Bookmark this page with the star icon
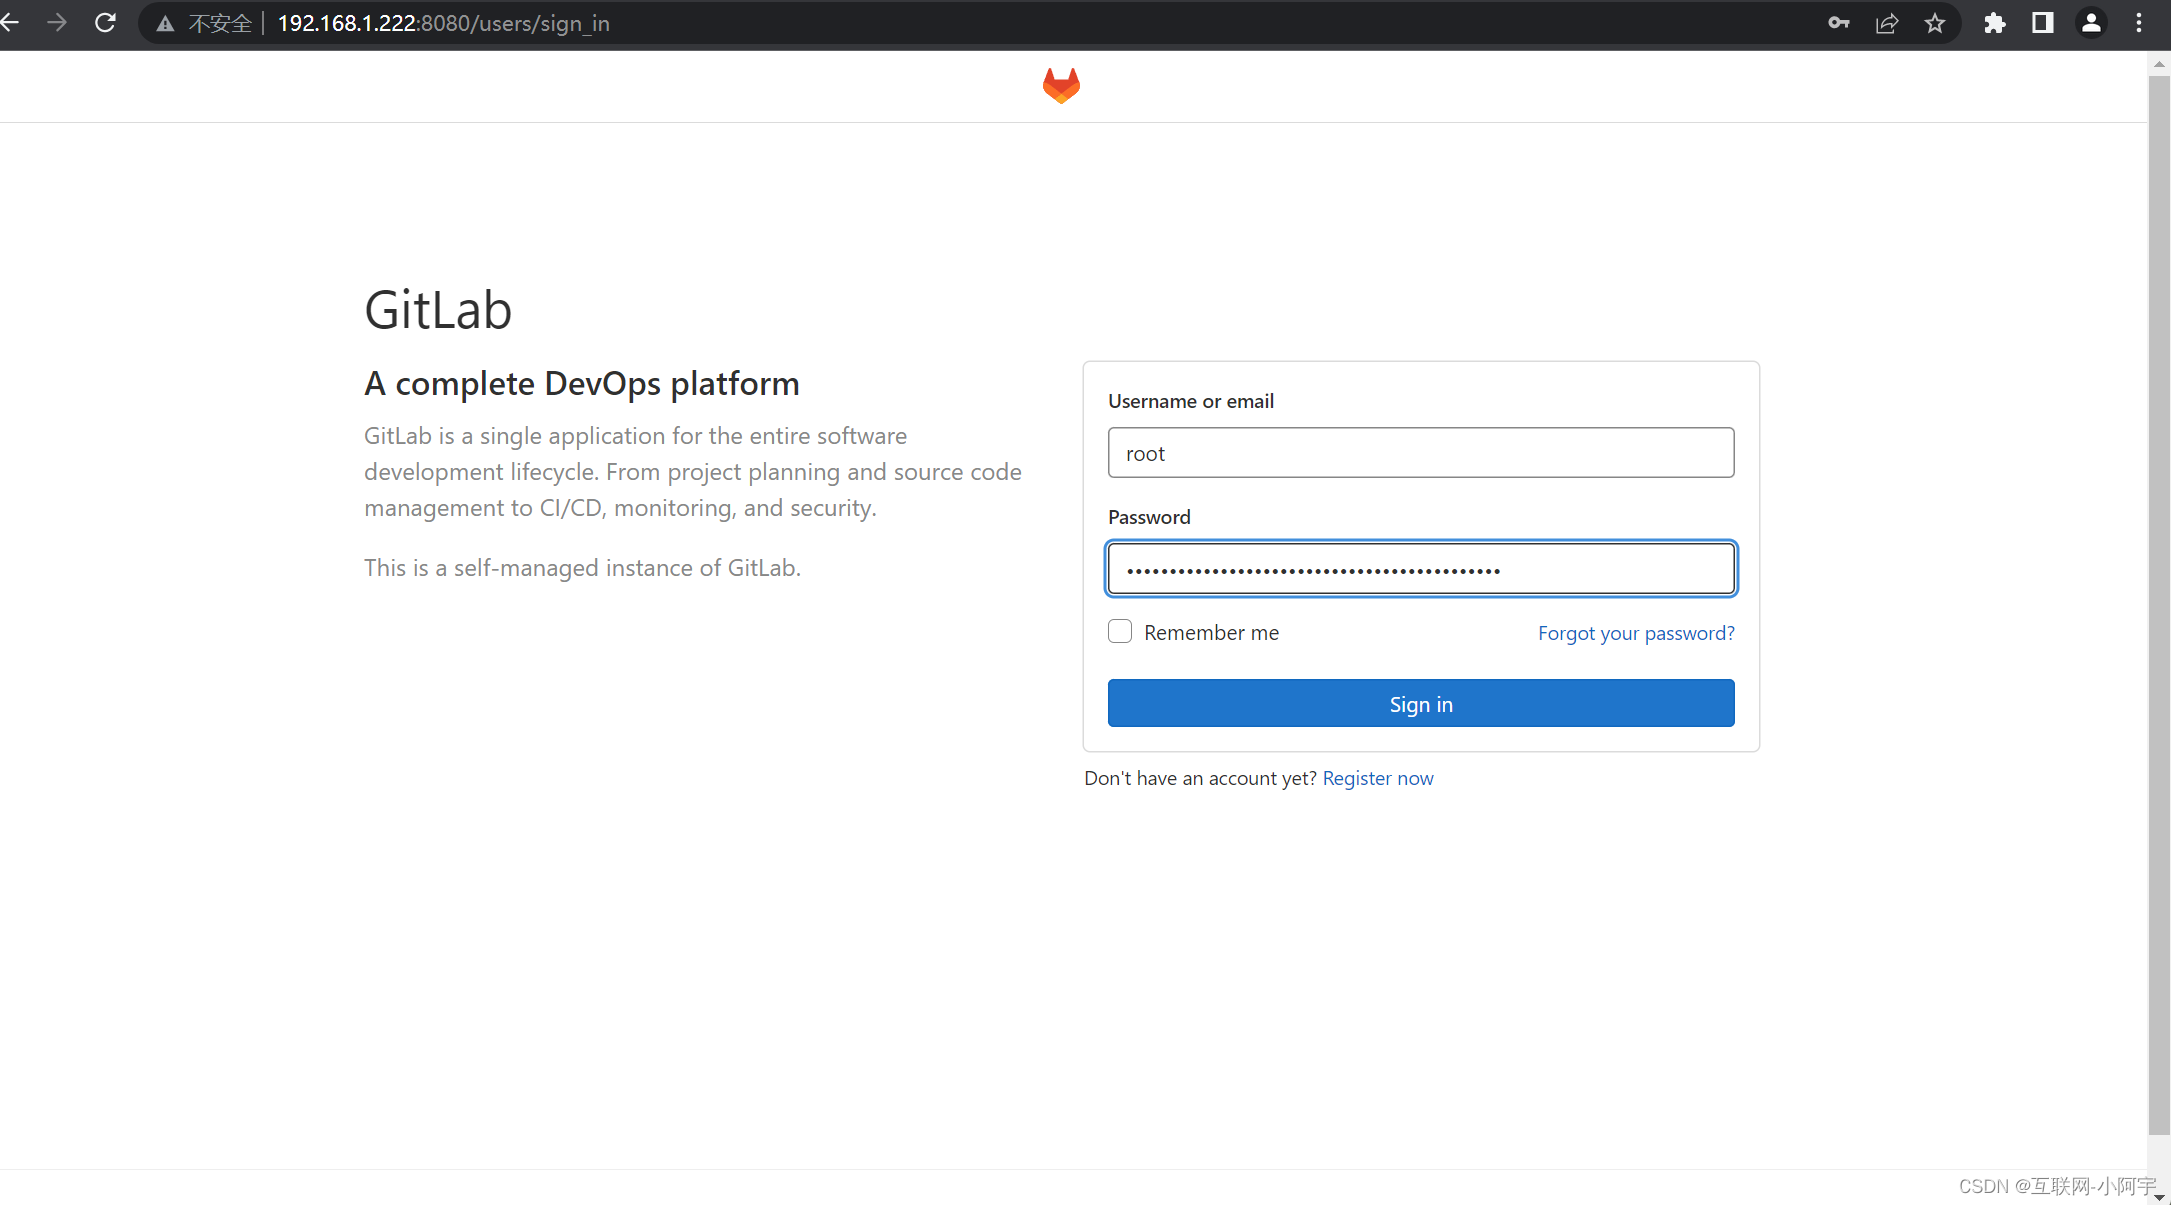 [1935, 23]
